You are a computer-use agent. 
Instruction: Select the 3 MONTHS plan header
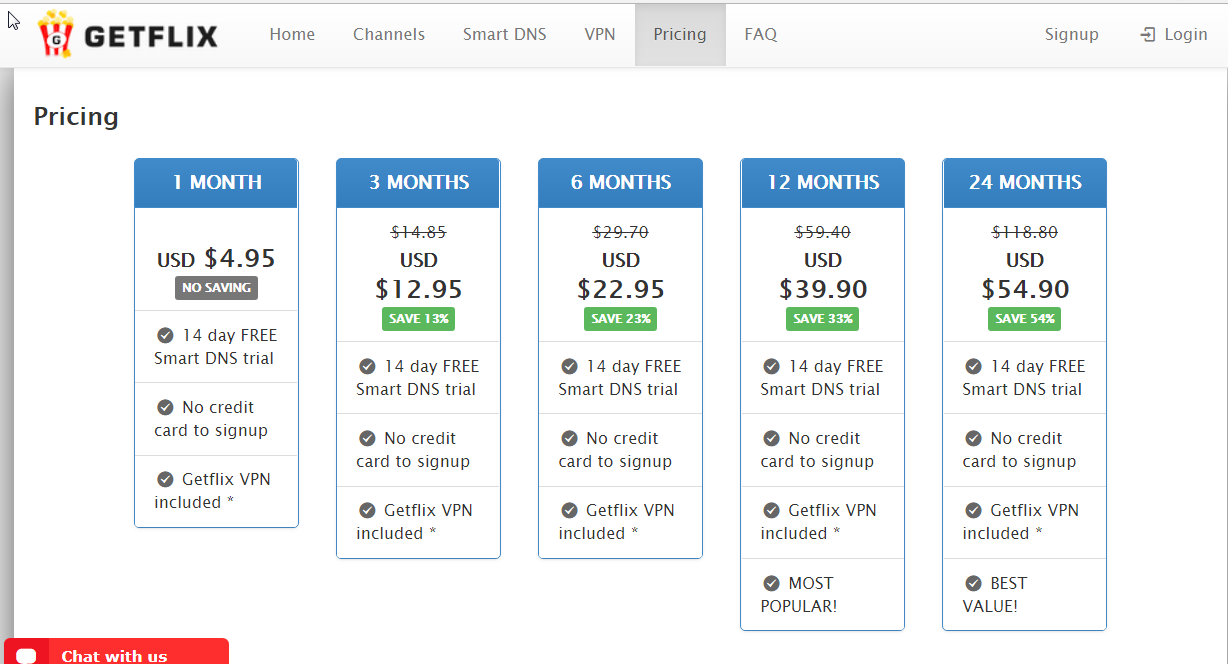(419, 183)
